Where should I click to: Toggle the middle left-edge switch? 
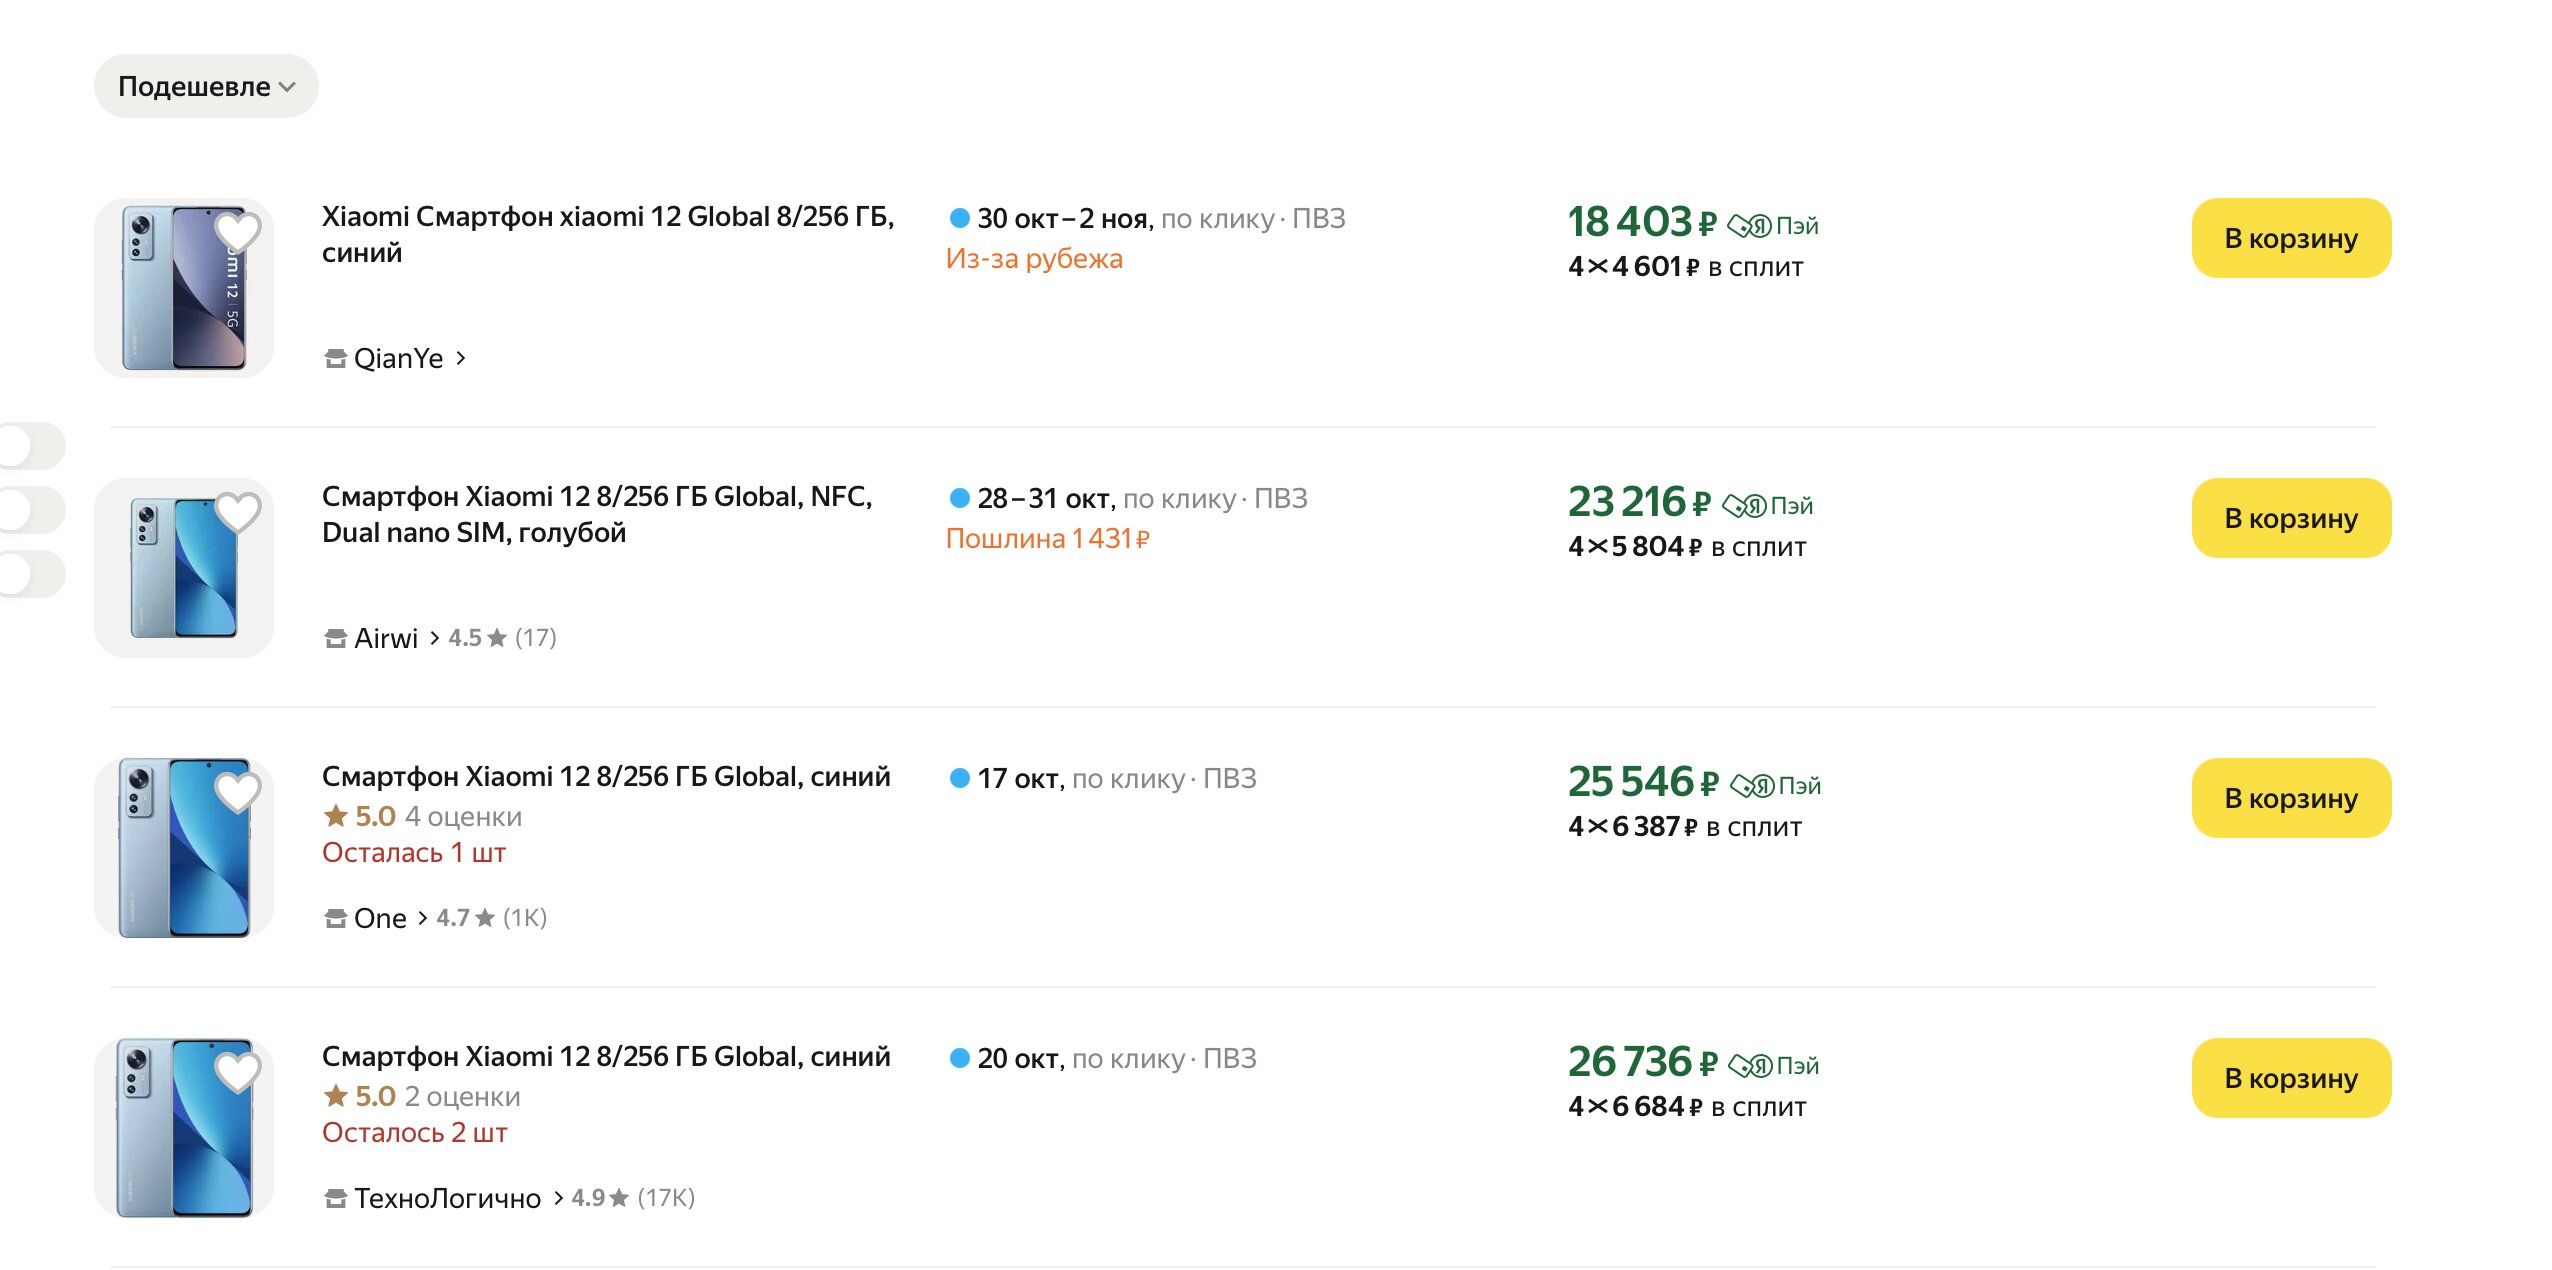pyautogui.click(x=30, y=510)
